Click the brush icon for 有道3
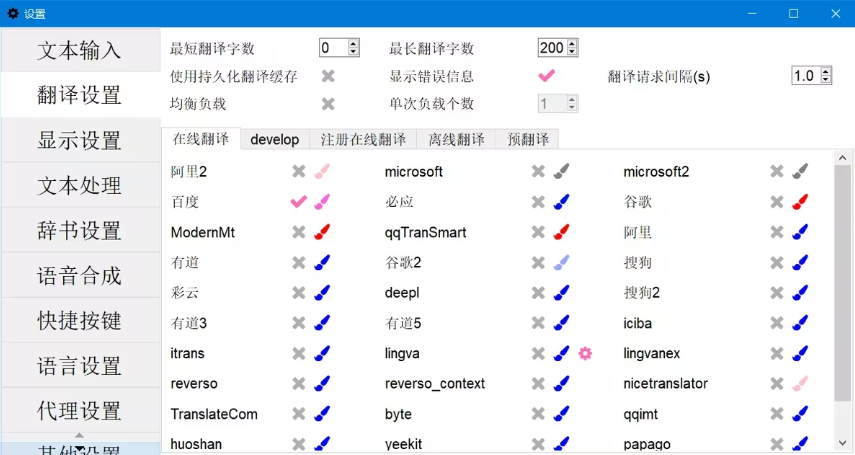855x455 pixels. tap(322, 324)
